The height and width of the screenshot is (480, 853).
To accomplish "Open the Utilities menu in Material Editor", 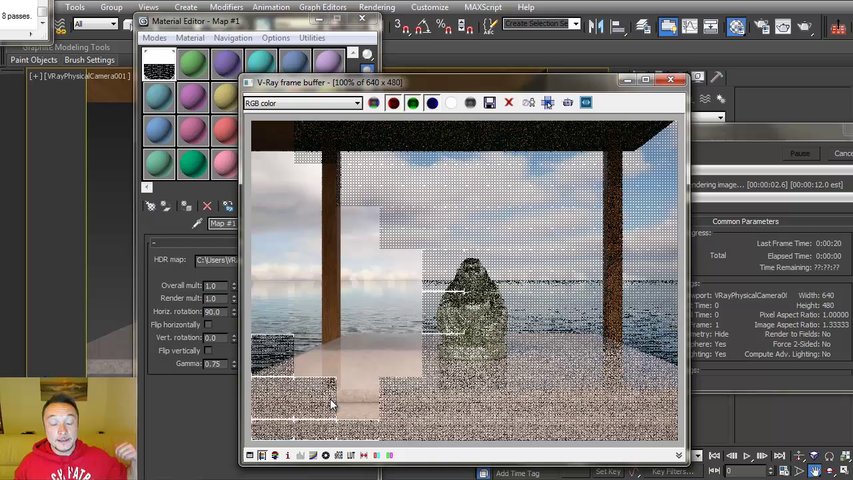I will [312, 38].
